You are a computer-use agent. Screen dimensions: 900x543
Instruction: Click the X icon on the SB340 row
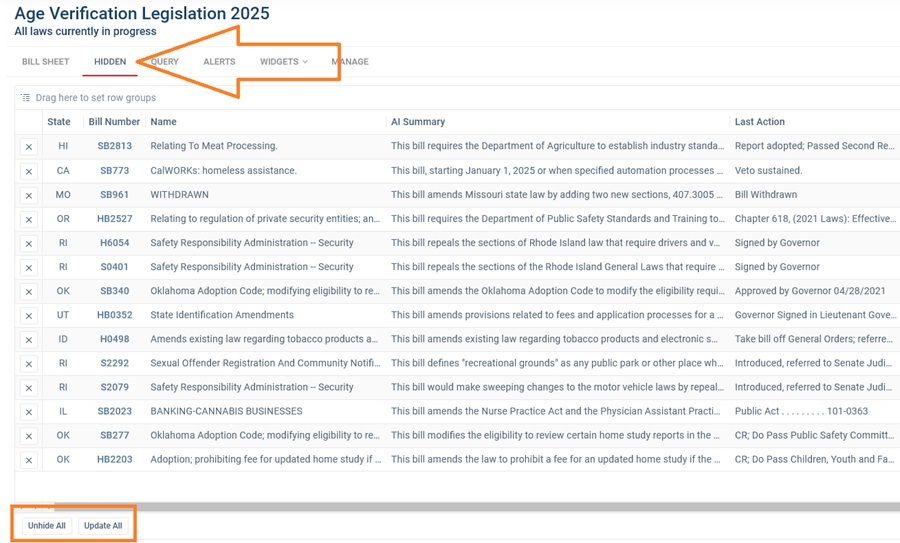(28, 291)
